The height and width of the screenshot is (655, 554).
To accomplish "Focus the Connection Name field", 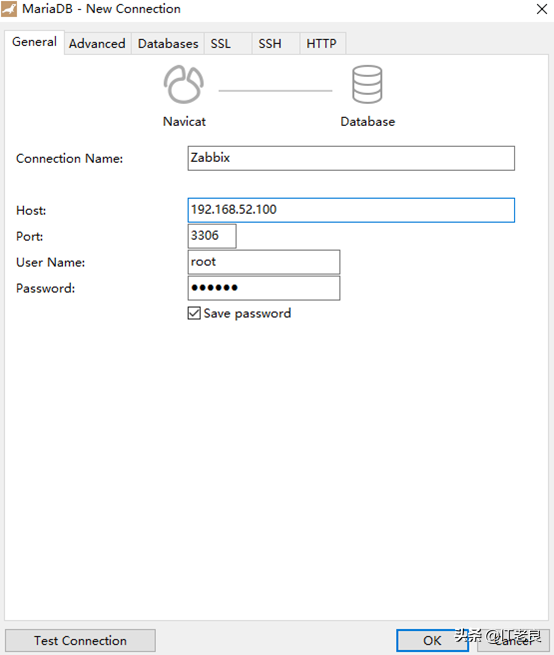I will coord(351,158).
